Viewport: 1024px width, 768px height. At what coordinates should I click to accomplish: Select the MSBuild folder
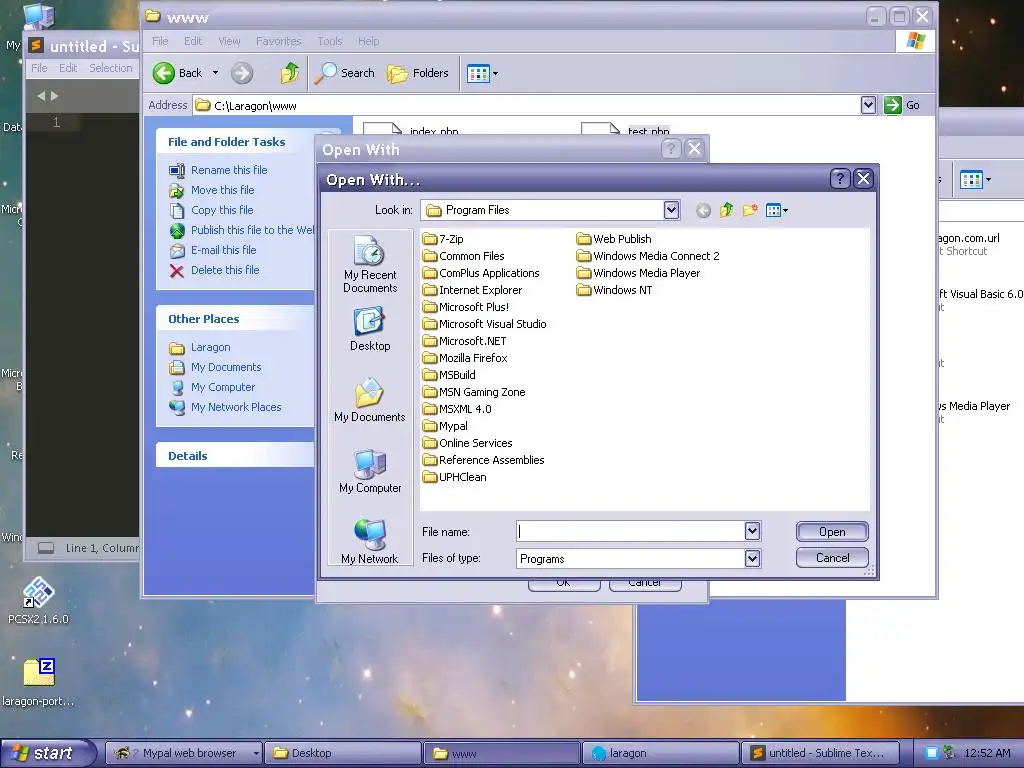[449, 375]
